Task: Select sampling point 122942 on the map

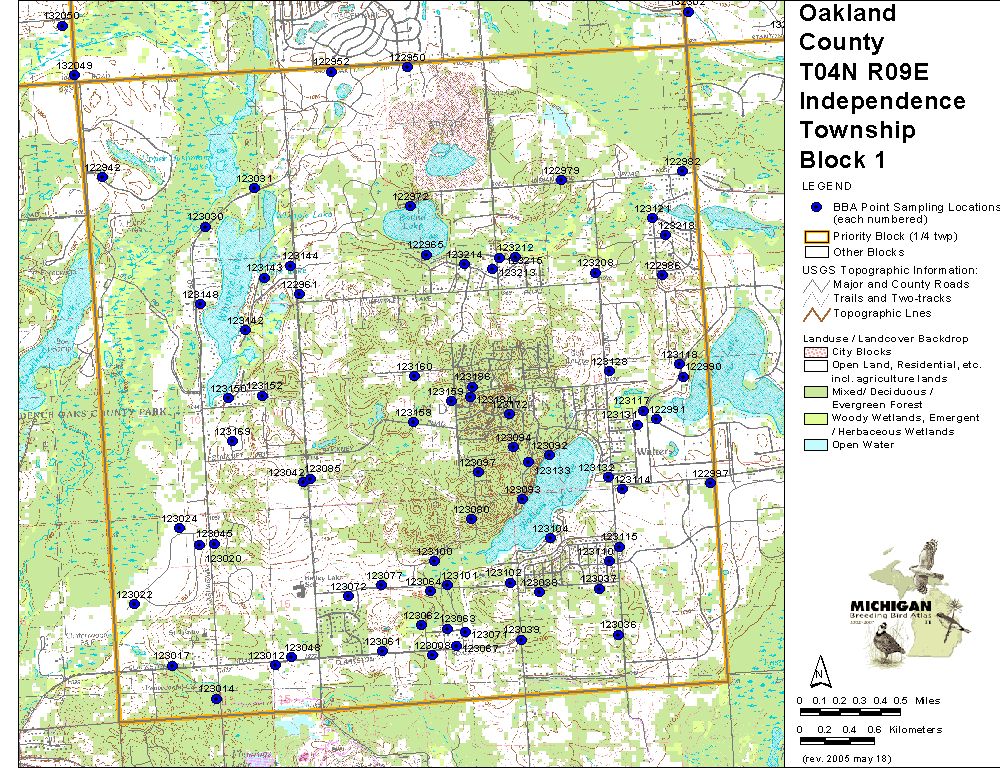Action: (102, 177)
